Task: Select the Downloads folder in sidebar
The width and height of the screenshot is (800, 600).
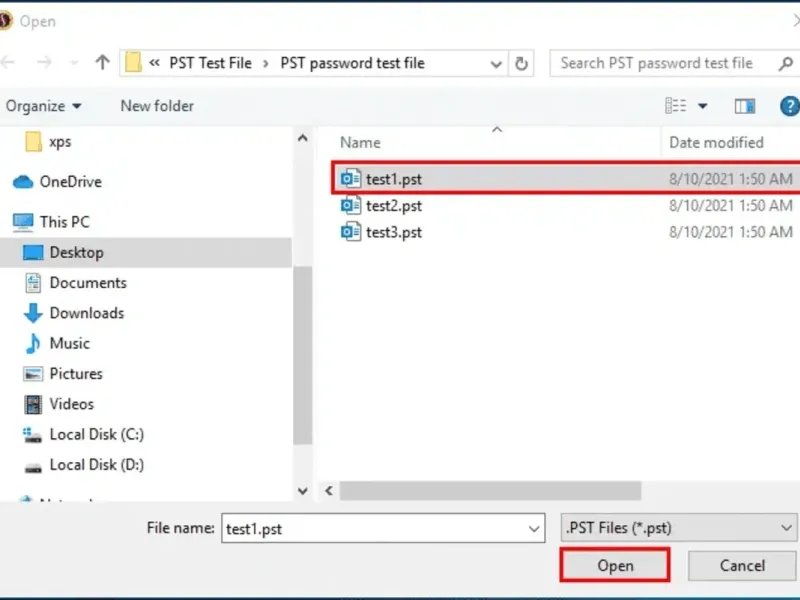Action: click(86, 313)
